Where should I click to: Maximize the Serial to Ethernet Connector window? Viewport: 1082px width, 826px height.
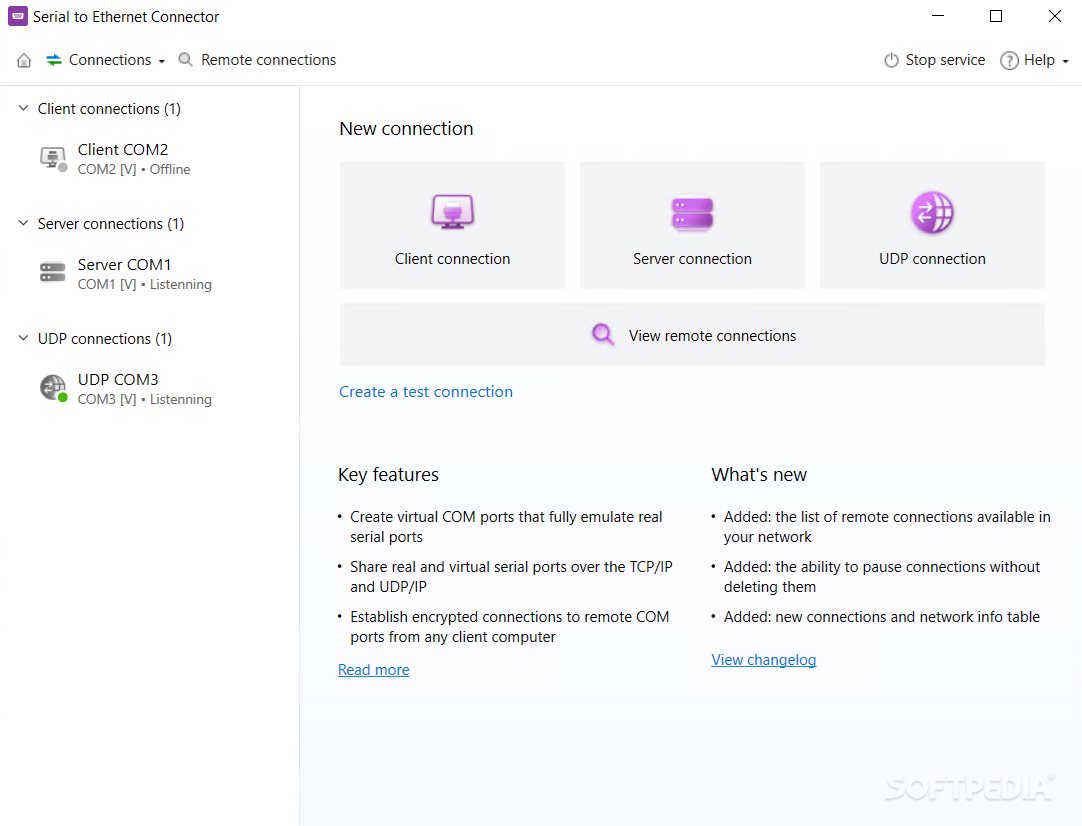pos(996,16)
